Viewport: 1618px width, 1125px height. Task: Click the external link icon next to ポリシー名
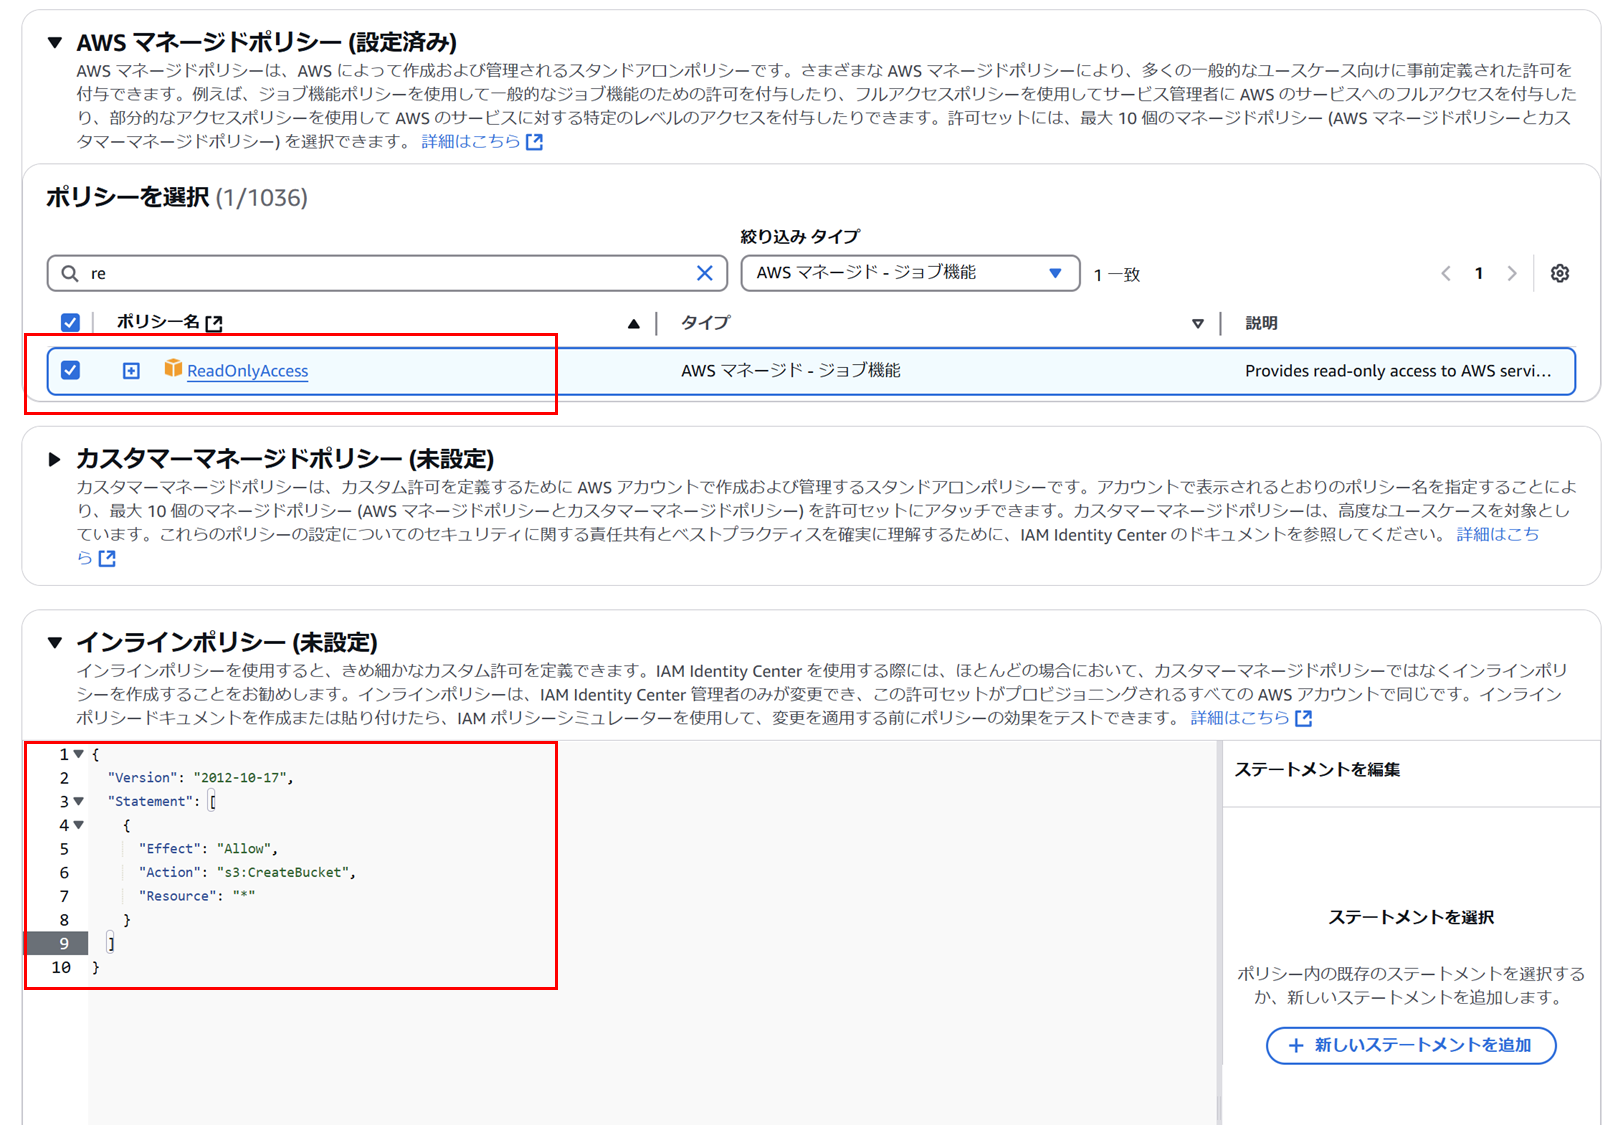(214, 323)
